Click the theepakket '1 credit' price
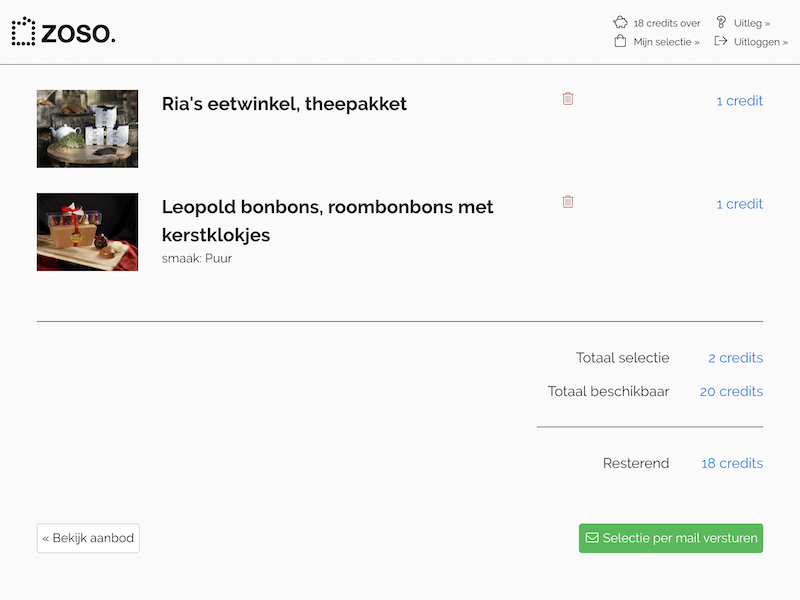This screenshot has height=600, width=800. pyautogui.click(x=739, y=101)
